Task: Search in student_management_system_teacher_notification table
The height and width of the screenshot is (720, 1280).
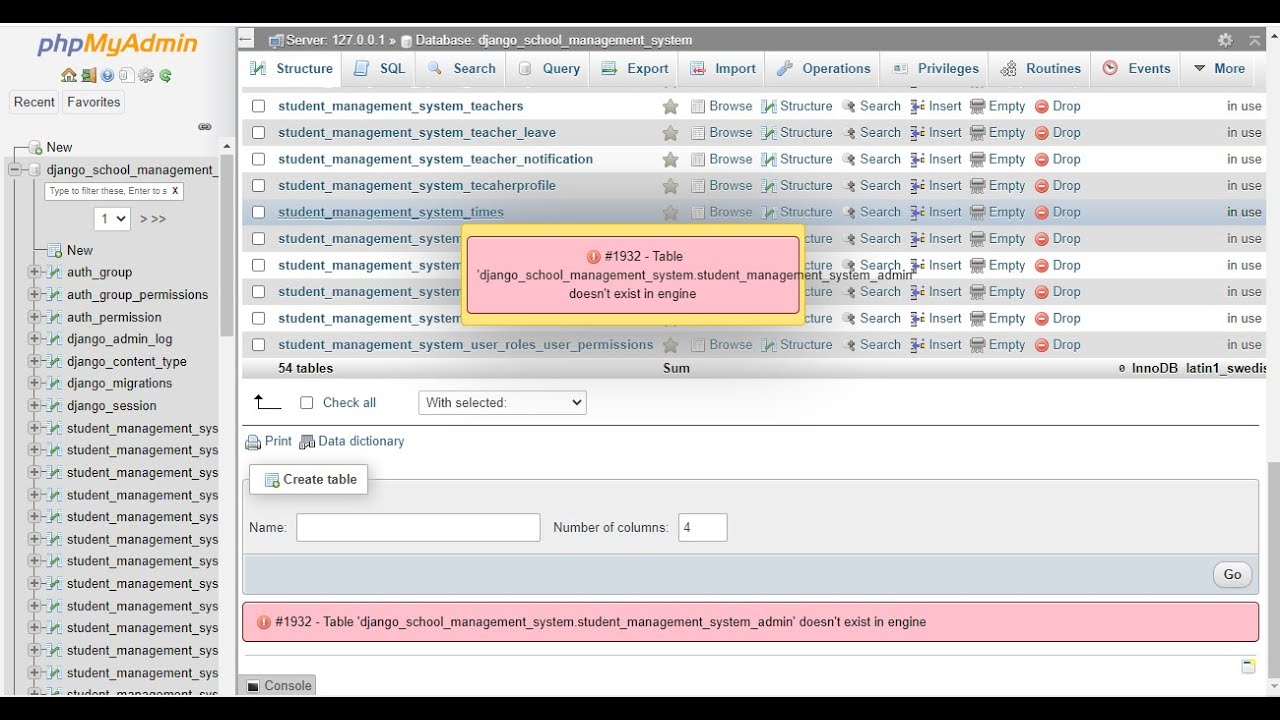Action: pyautogui.click(x=871, y=159)
